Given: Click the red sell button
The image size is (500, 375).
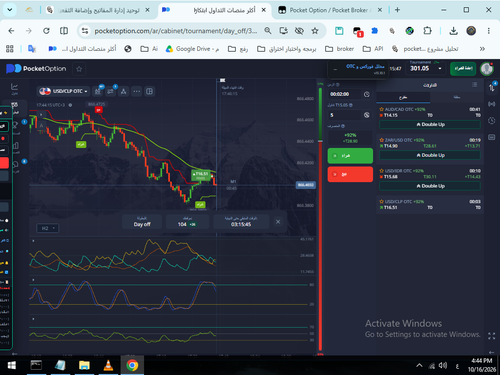Looking at the screenshot, I should click(x=350, y=174).
